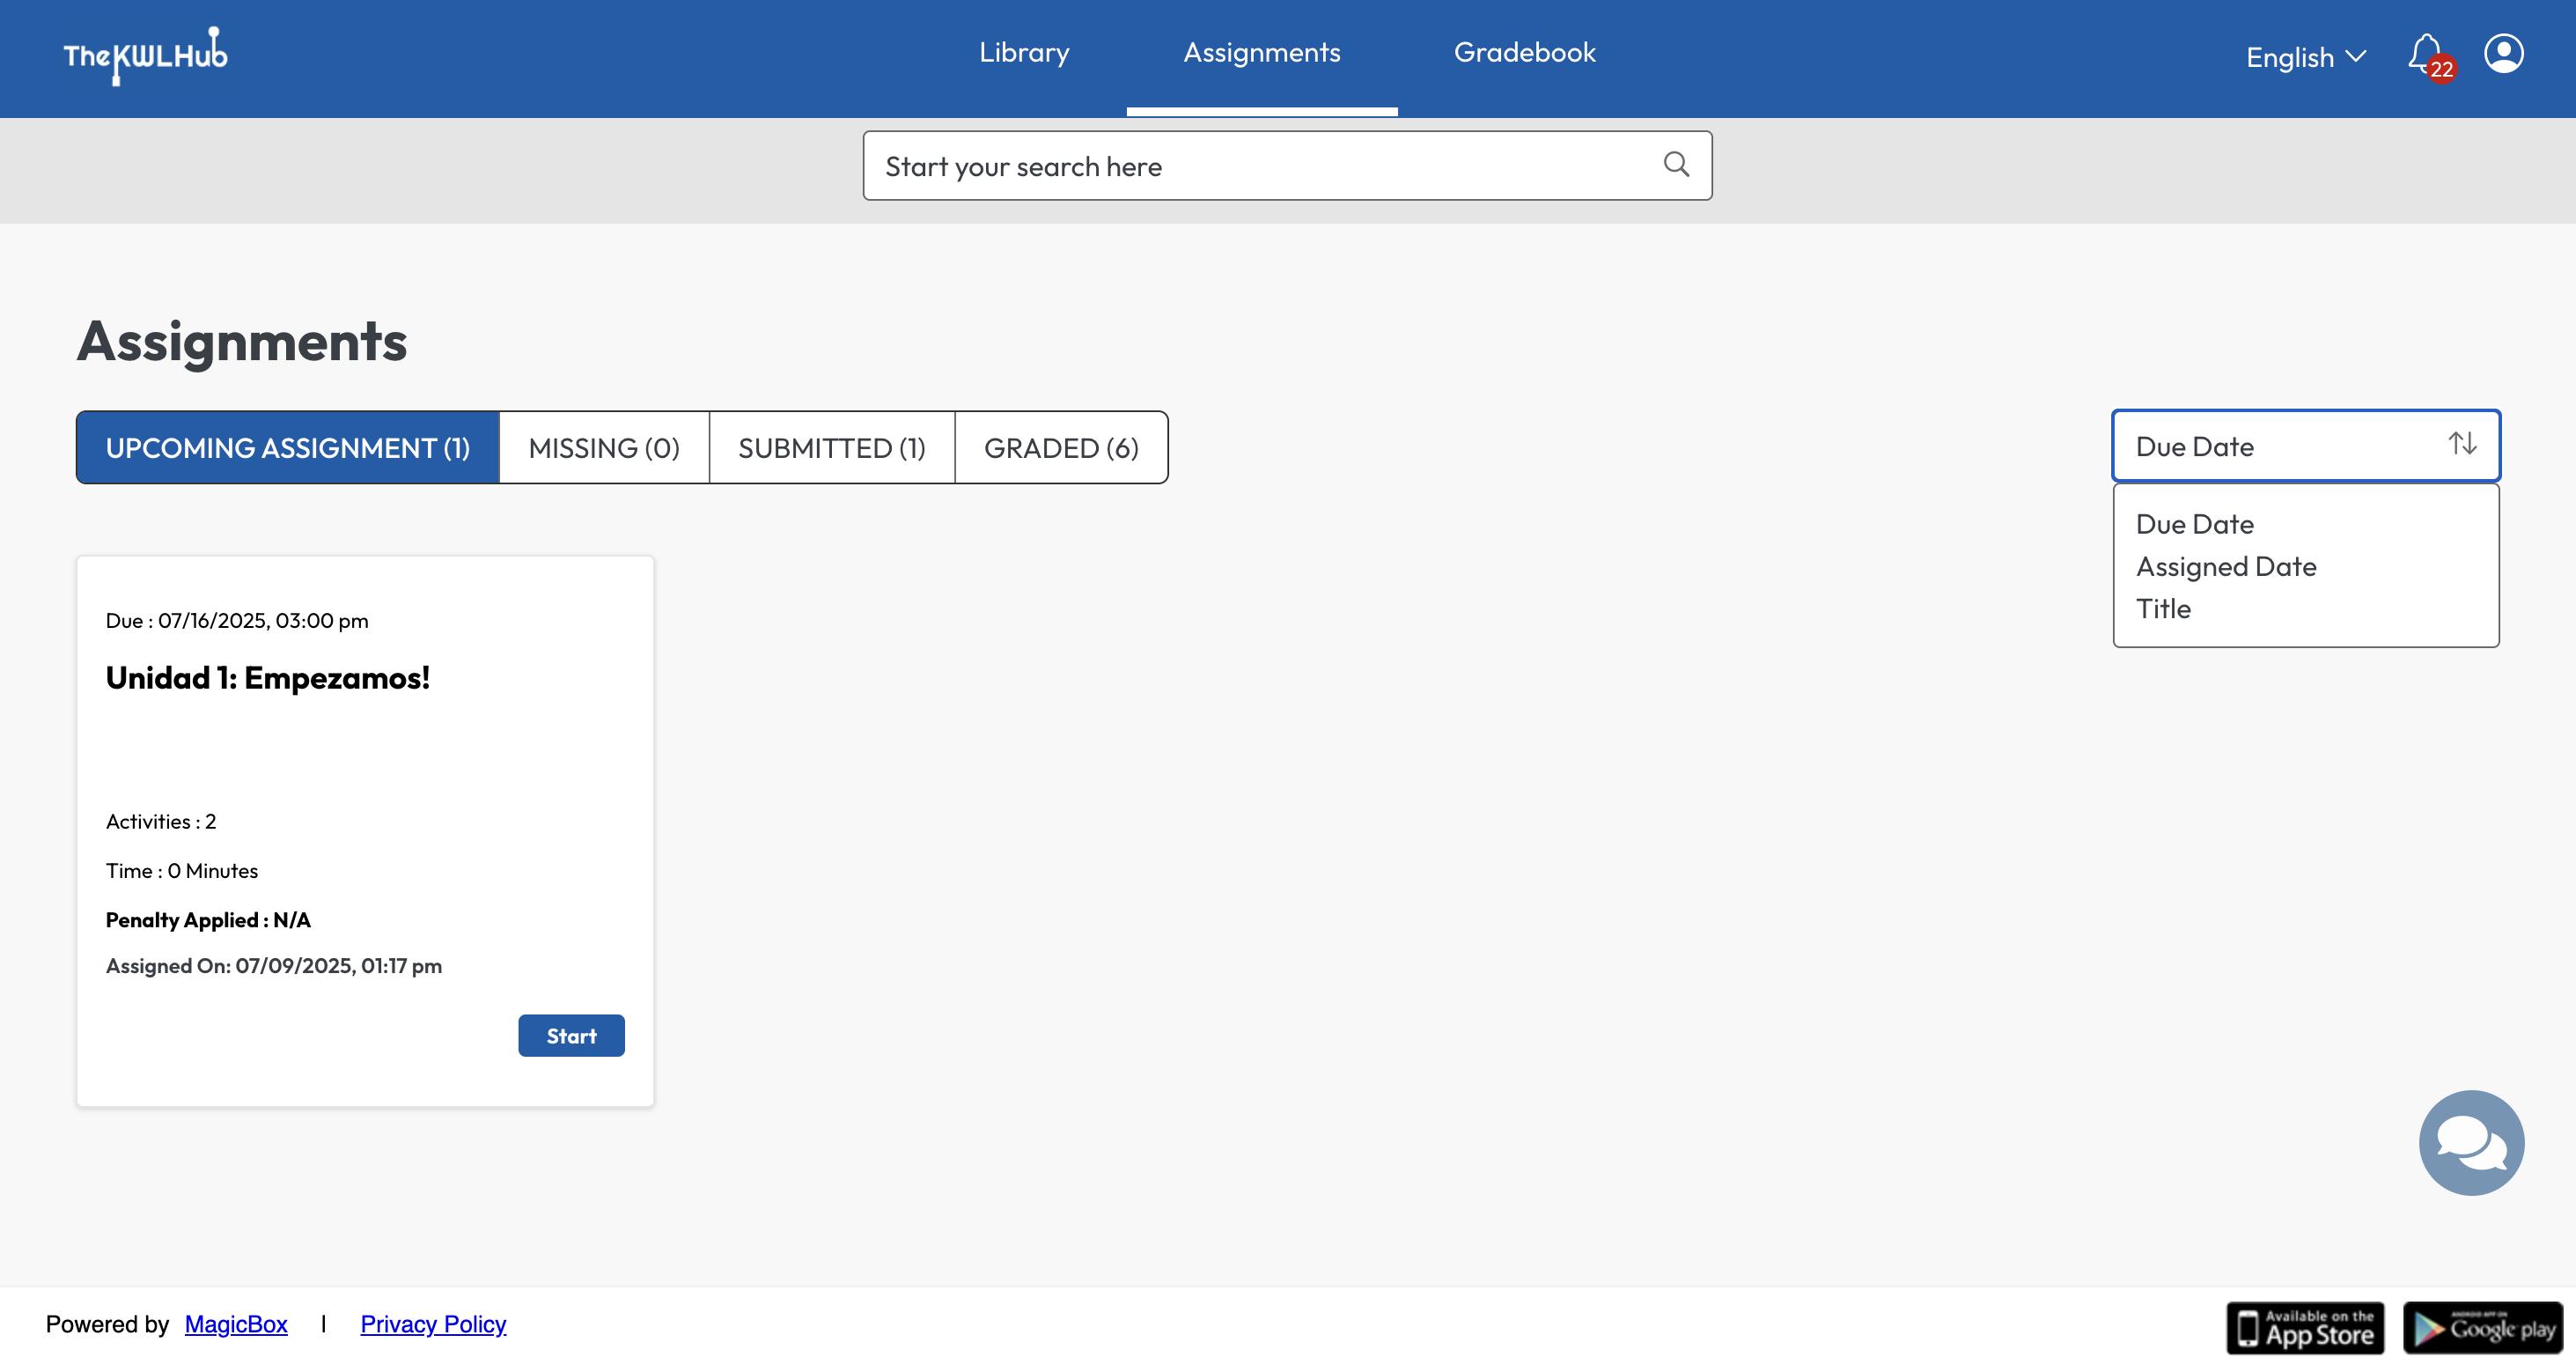Viewport: 2576px width, 1372px height.
Task: Switch to the MISSING (0) tab
Action: pyautogui.click(x=604, y=448)
